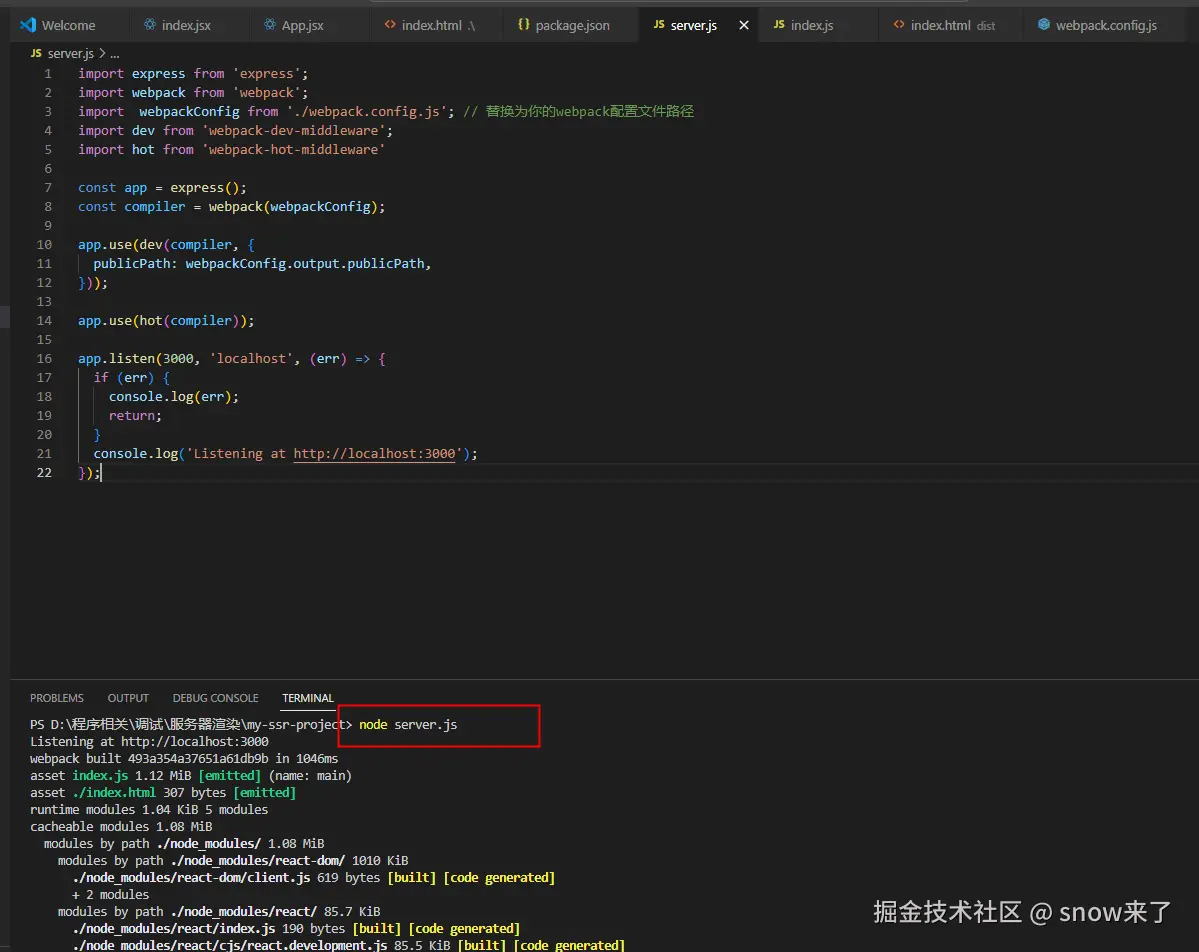Switch to the App.jsx tab
Viewport: 1199px width, 952px height.
tap(302, 25)
